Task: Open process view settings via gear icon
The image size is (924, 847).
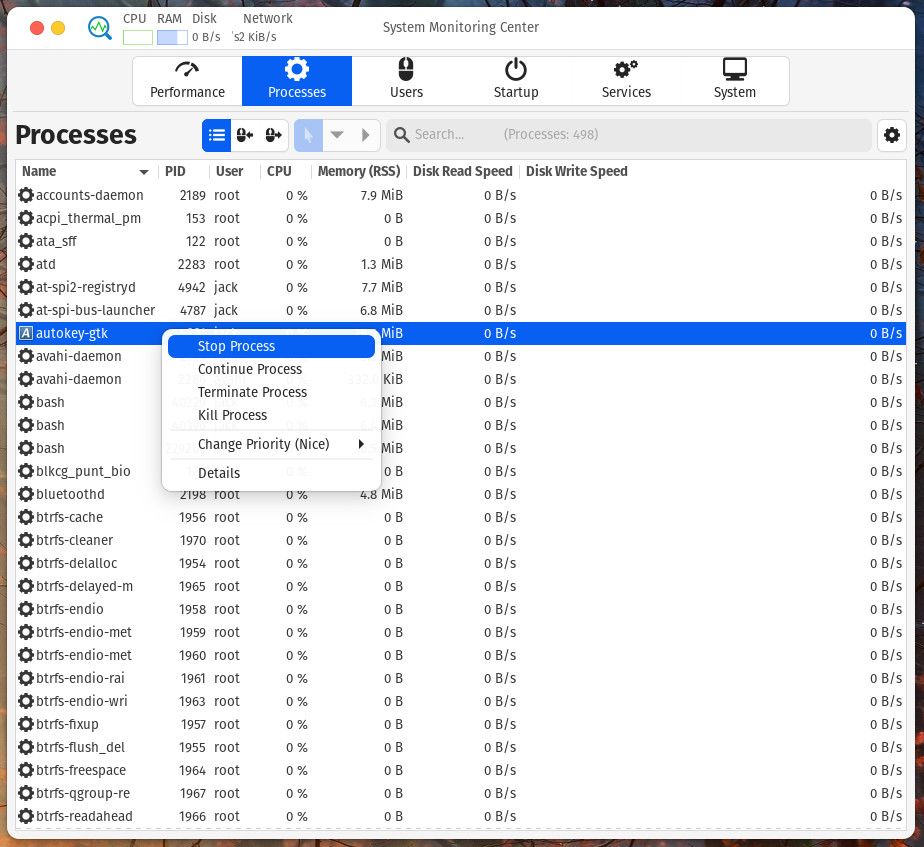Action: [892, 135]
